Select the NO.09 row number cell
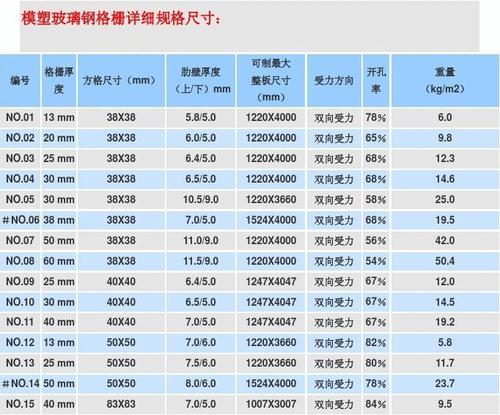The image size is (500, 415). pos(20,281)
